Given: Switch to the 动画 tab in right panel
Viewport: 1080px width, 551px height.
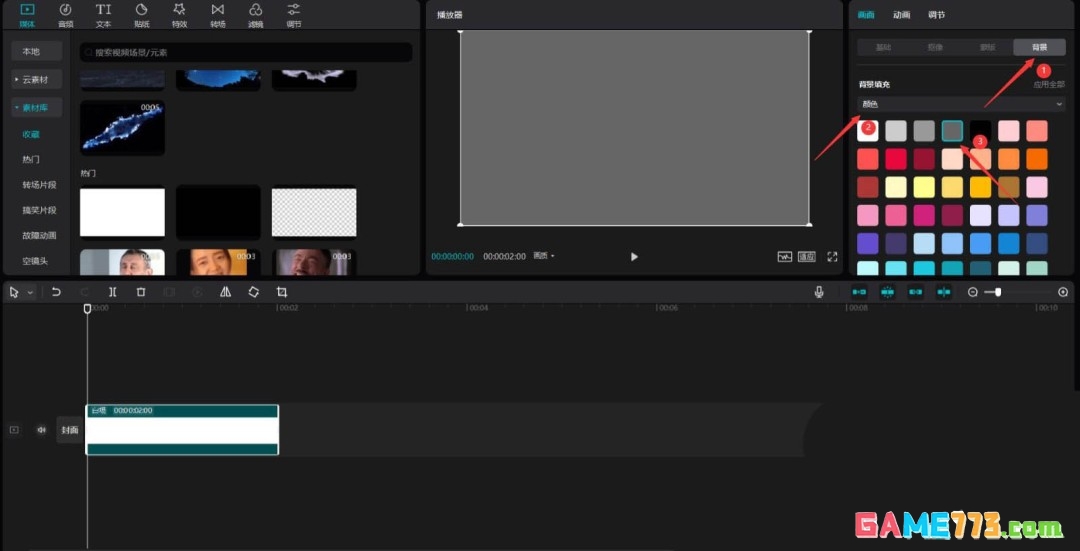Looking at the screenshot, I should [902, 14].
